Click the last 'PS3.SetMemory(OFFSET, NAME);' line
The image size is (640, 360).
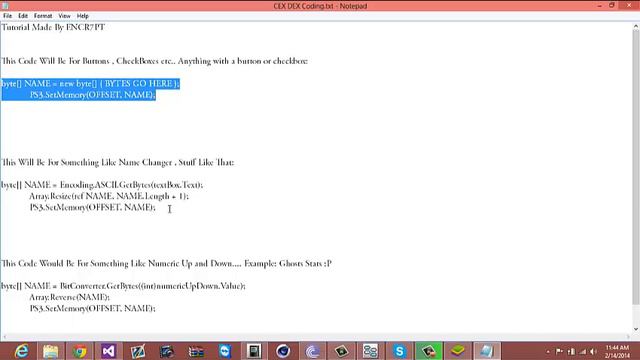tap(92, 309)
